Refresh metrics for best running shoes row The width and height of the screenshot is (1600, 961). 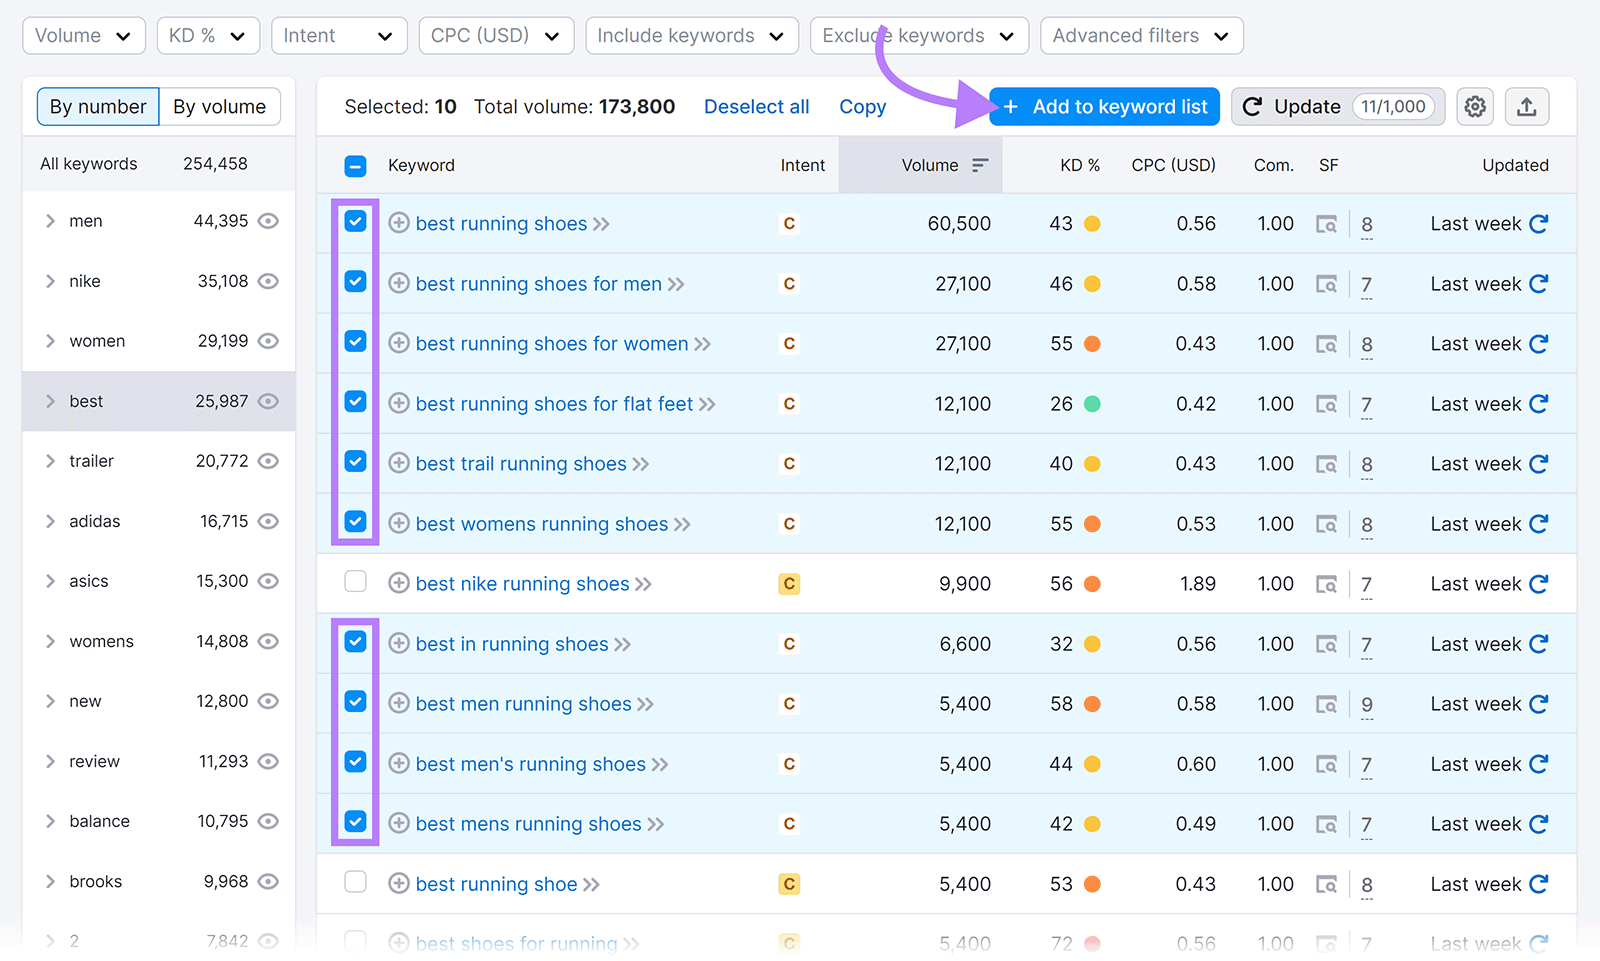point(1539,224)
